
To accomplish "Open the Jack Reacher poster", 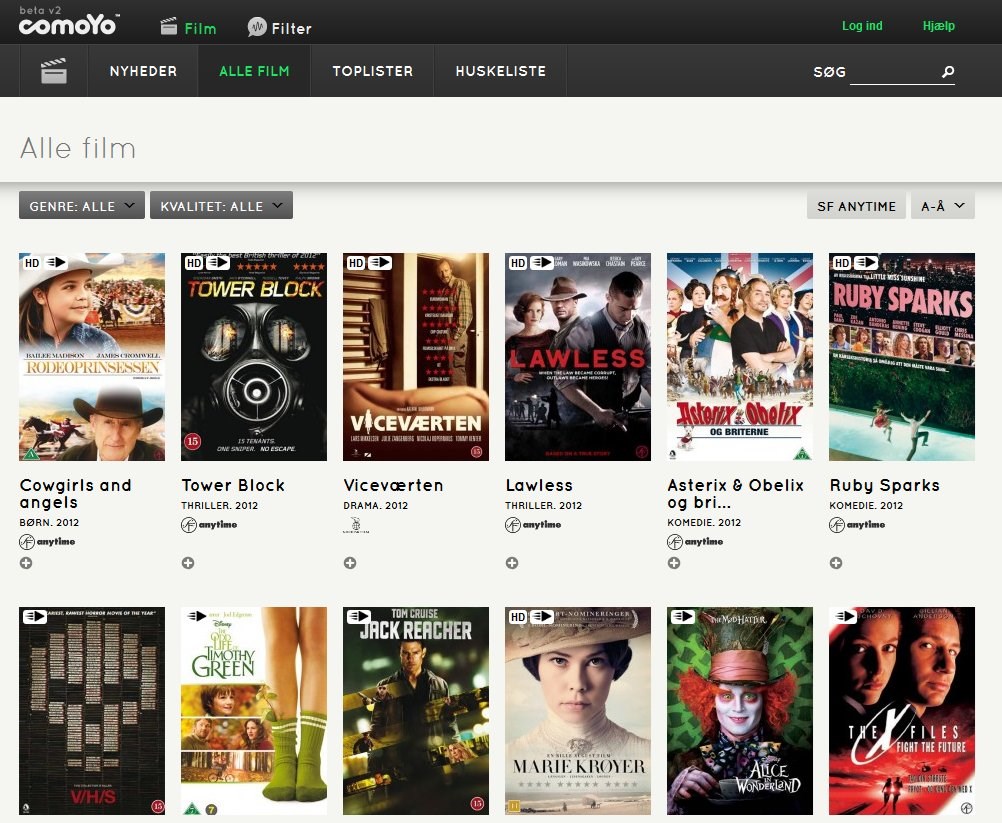I will [x=416, y=711].
